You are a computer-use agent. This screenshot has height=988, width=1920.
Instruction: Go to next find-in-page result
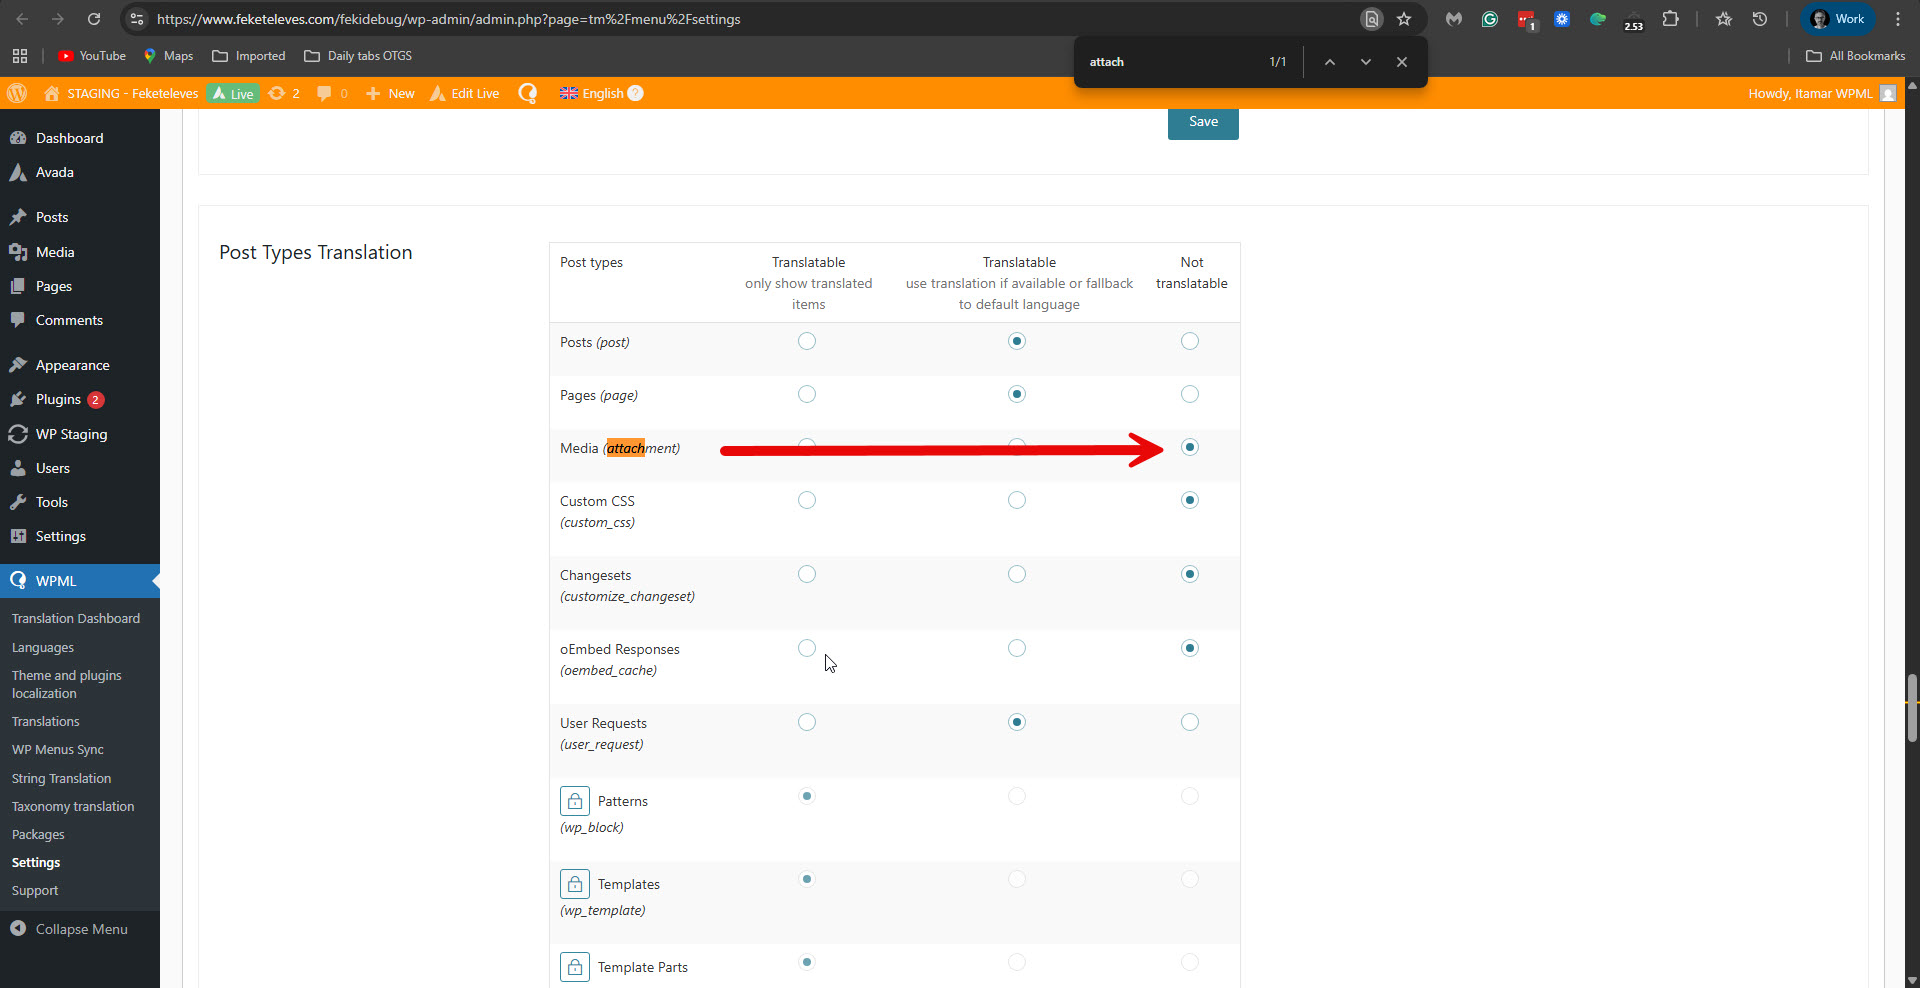(1366, 62)
